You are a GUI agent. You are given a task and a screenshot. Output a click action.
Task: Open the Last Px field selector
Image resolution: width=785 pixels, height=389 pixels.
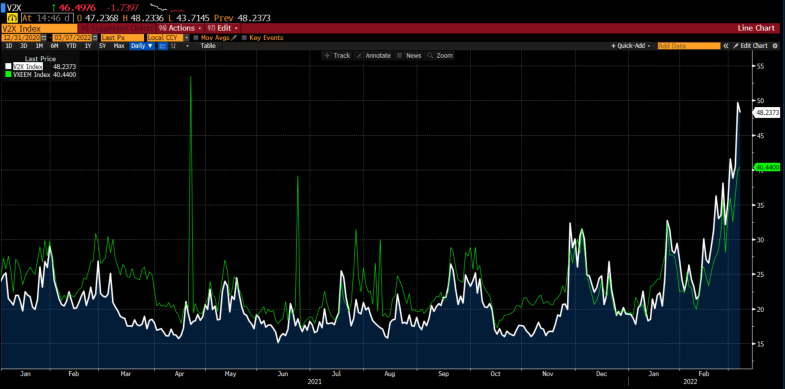pos(122,38)
